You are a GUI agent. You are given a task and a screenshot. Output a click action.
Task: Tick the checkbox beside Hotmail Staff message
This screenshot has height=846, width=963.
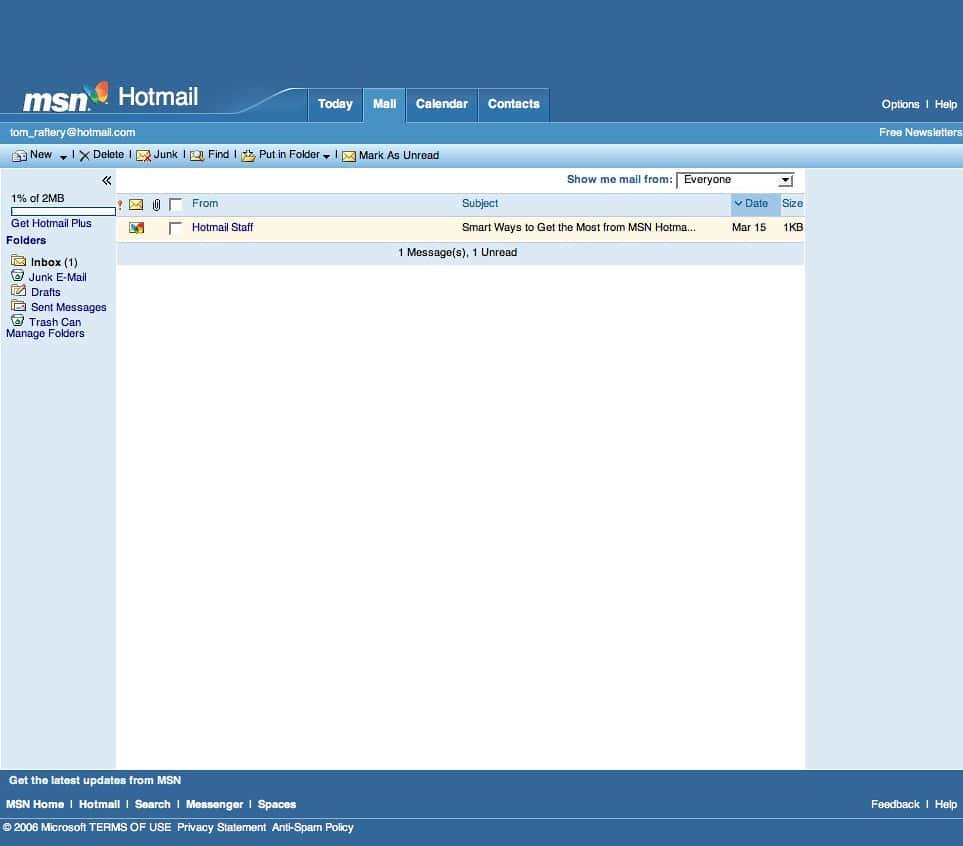(x=176, y=229)
